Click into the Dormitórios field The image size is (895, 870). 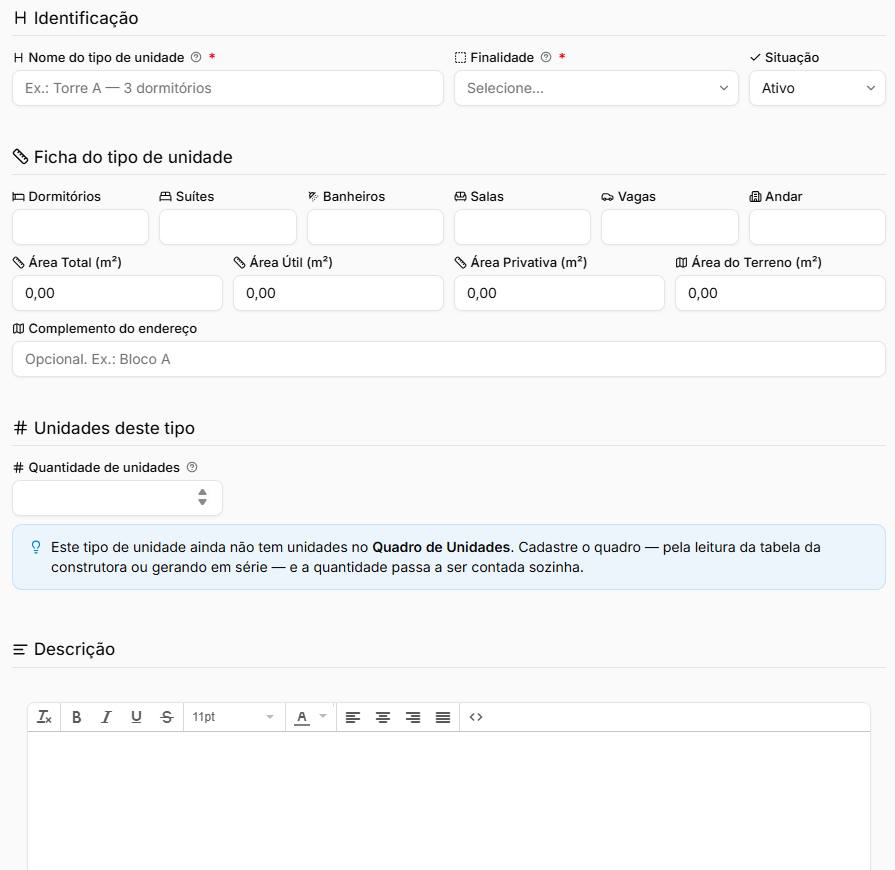coord(80,227)
